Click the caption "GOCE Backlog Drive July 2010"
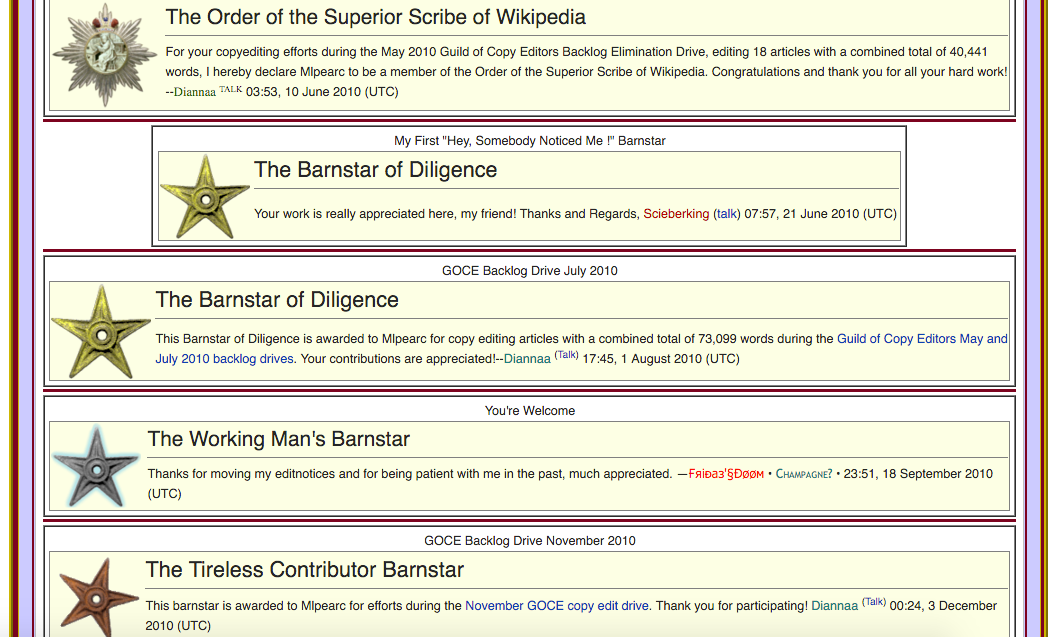1059x637 pixels. click(530, 270)
